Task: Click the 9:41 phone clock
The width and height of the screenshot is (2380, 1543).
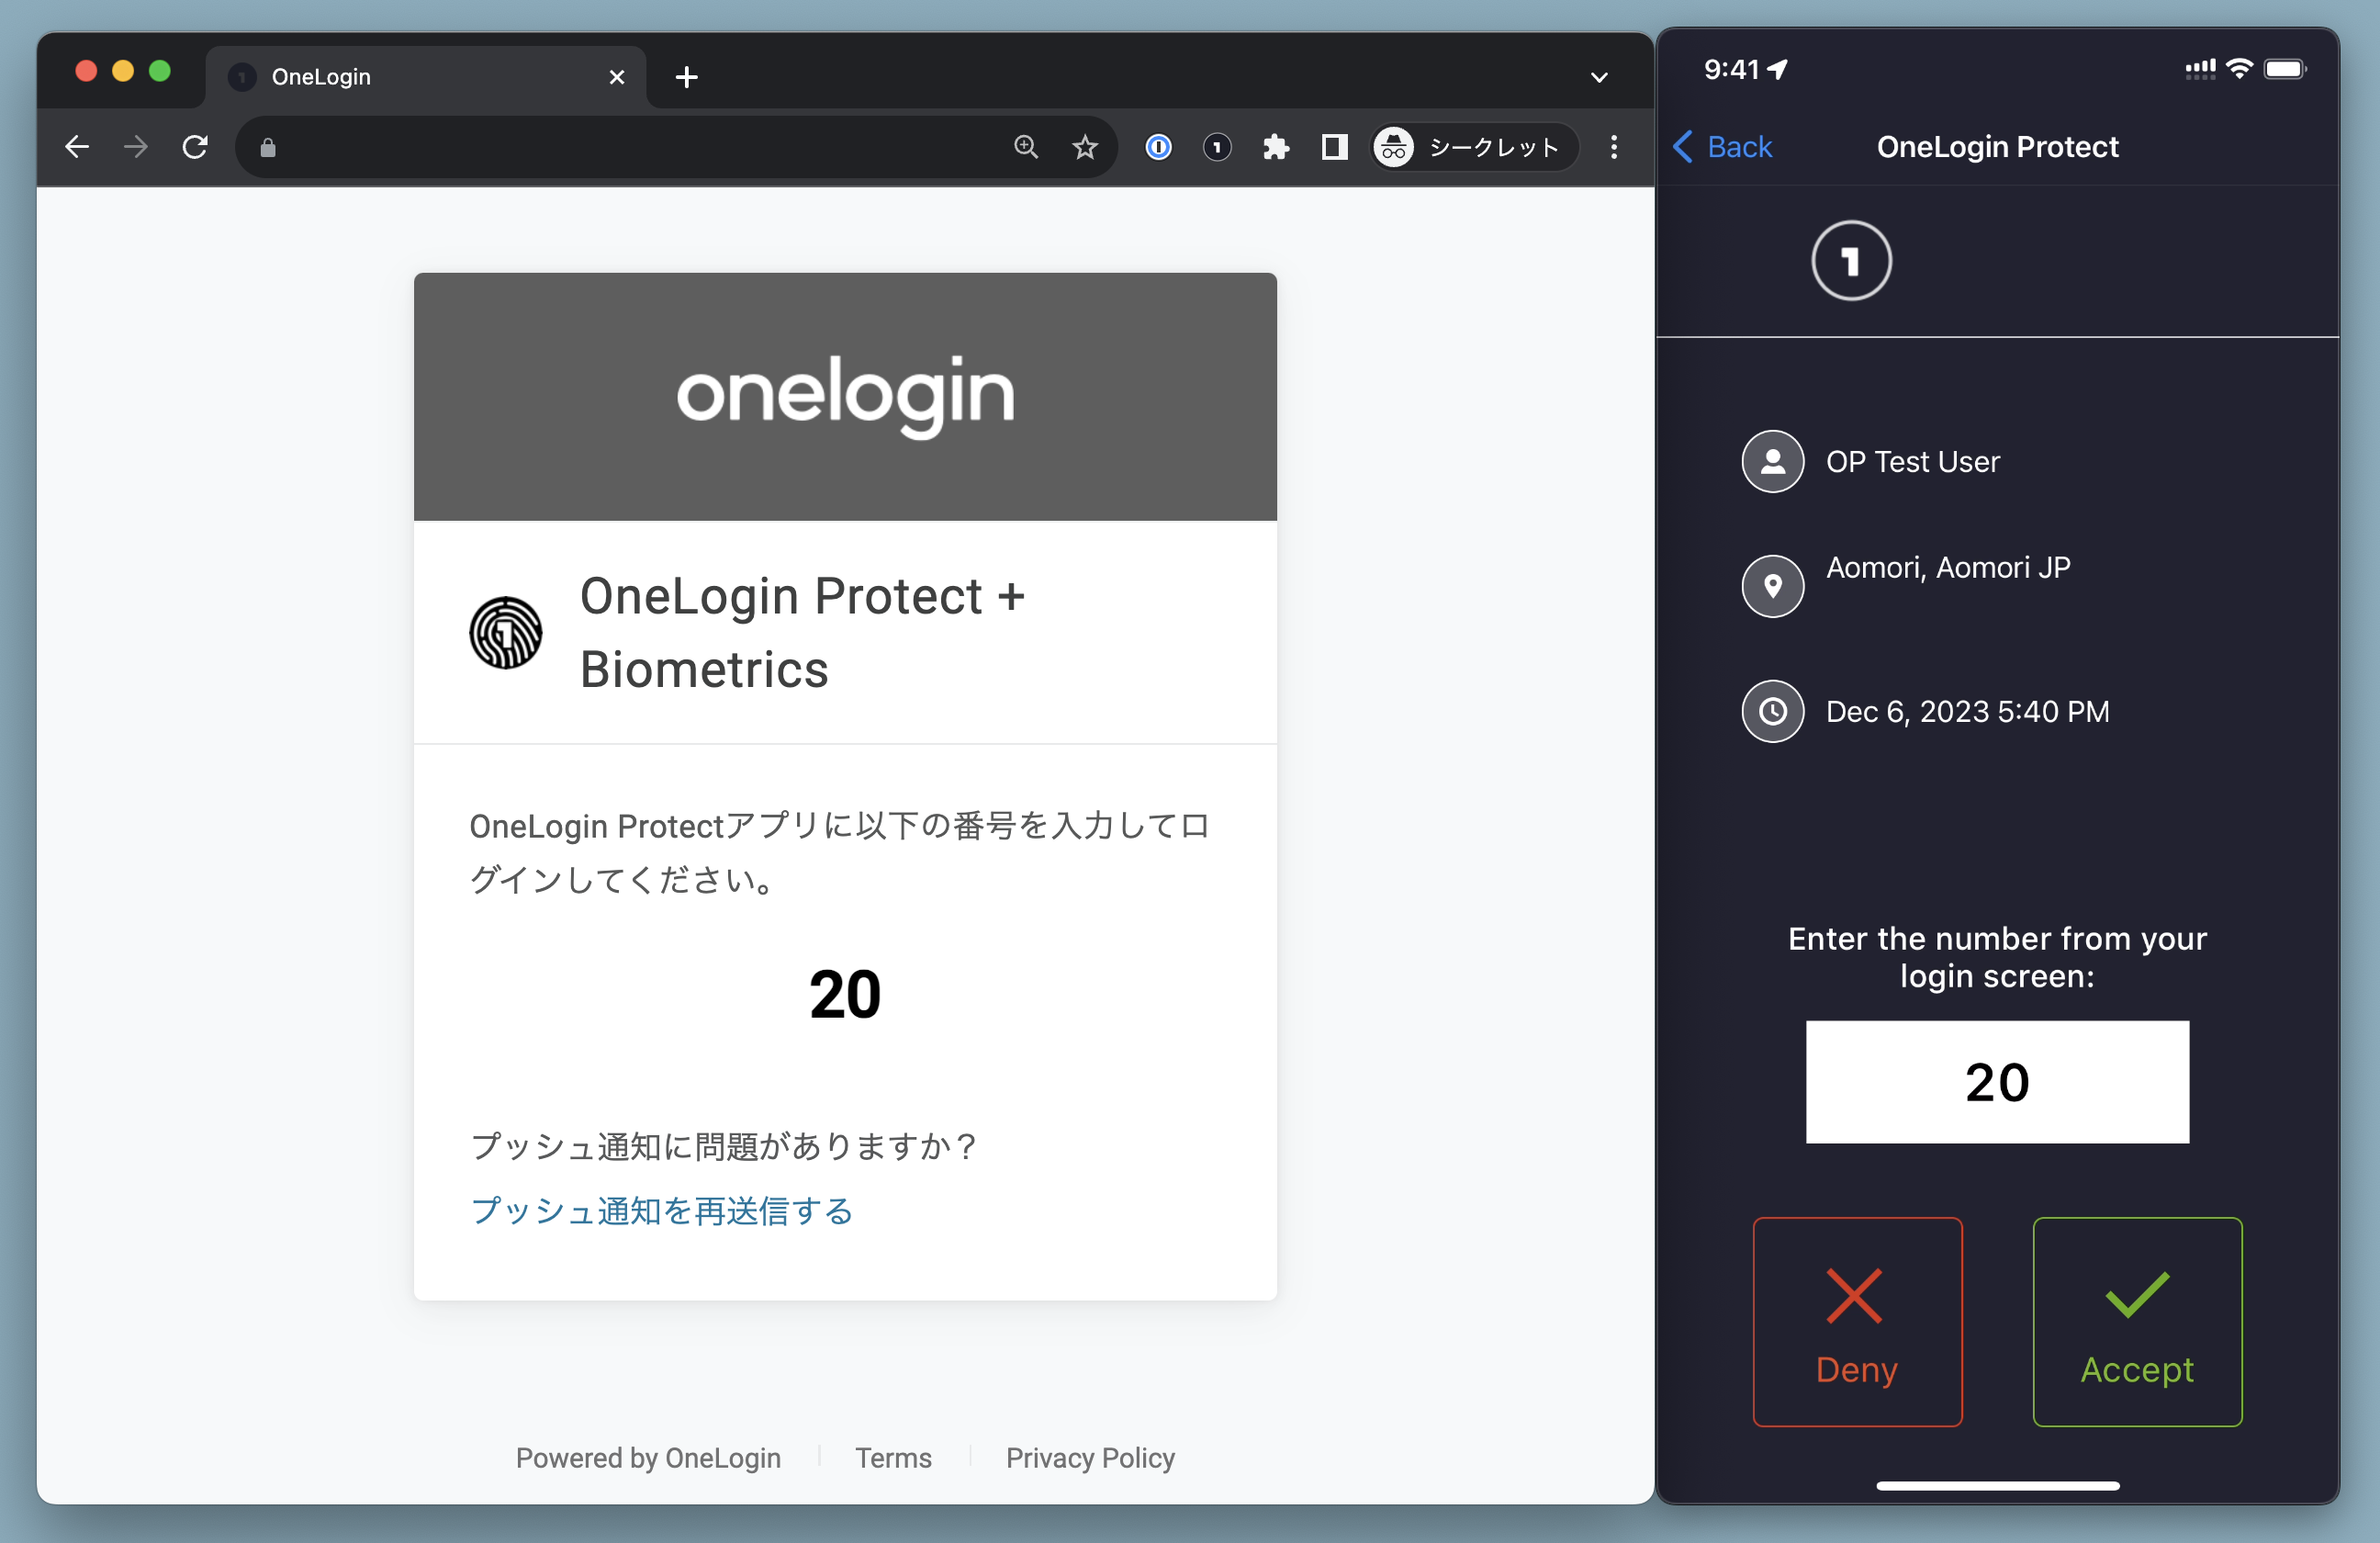Action: coord(1731,69)
